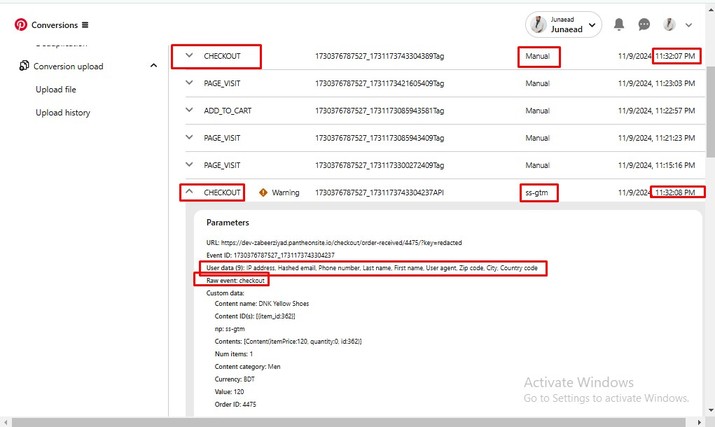Image resolution: width=715 pixels, height=427 pixels.
Task: Click the Pinterest logo icon
Action: [21, 25]
